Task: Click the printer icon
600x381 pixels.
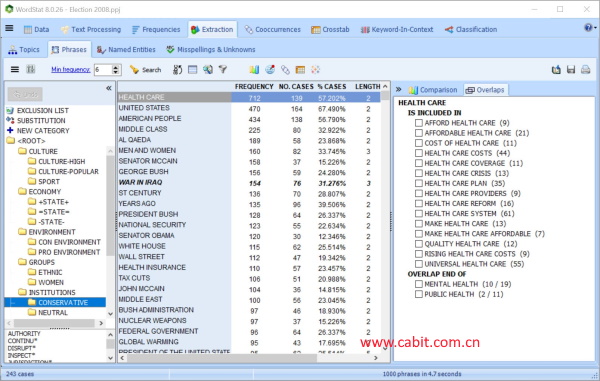Action: tap(586, 70)
